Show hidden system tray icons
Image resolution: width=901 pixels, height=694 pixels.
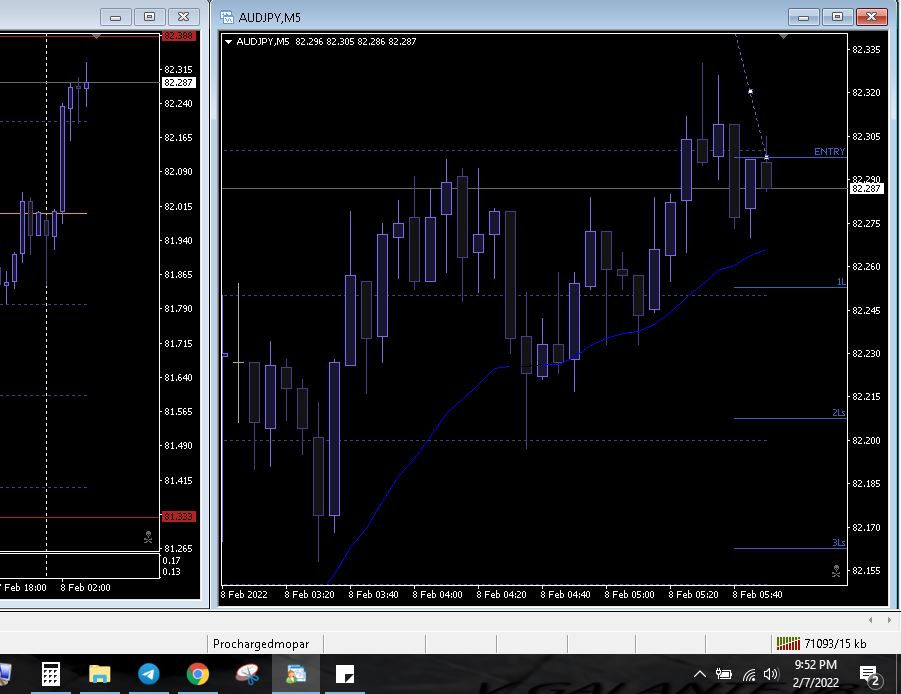pyautogui.click(x=699, y=675)
